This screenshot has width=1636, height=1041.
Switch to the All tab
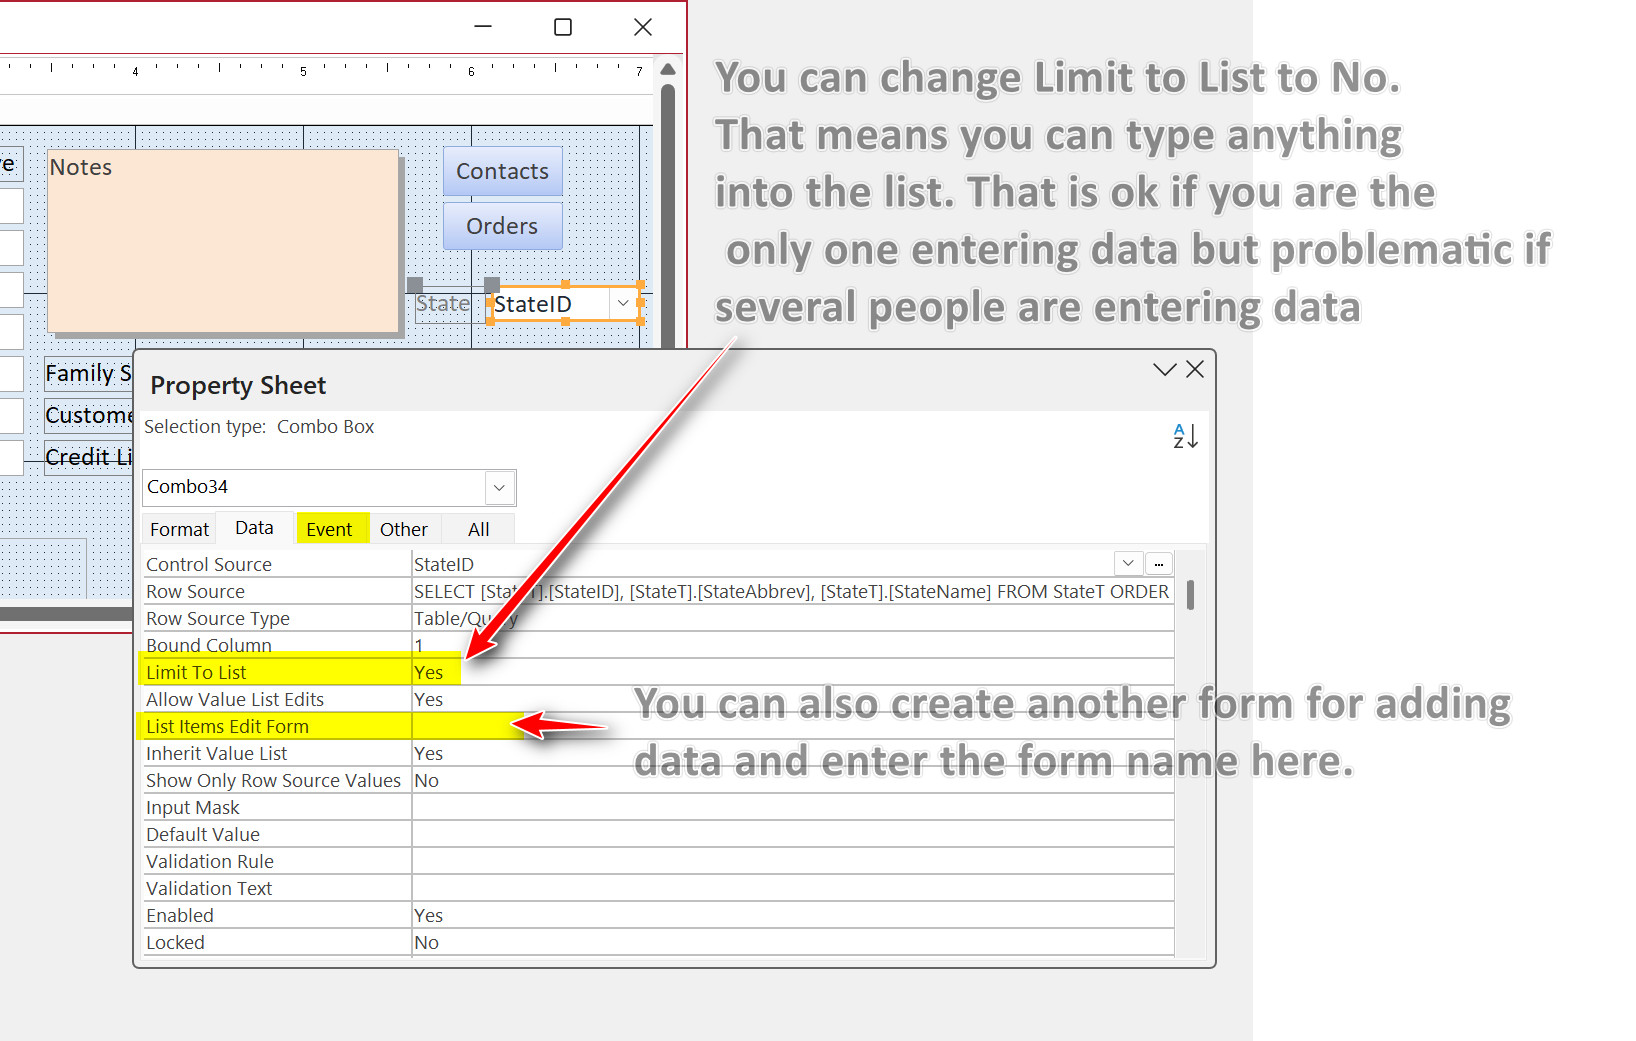click(x=477, y=528)
